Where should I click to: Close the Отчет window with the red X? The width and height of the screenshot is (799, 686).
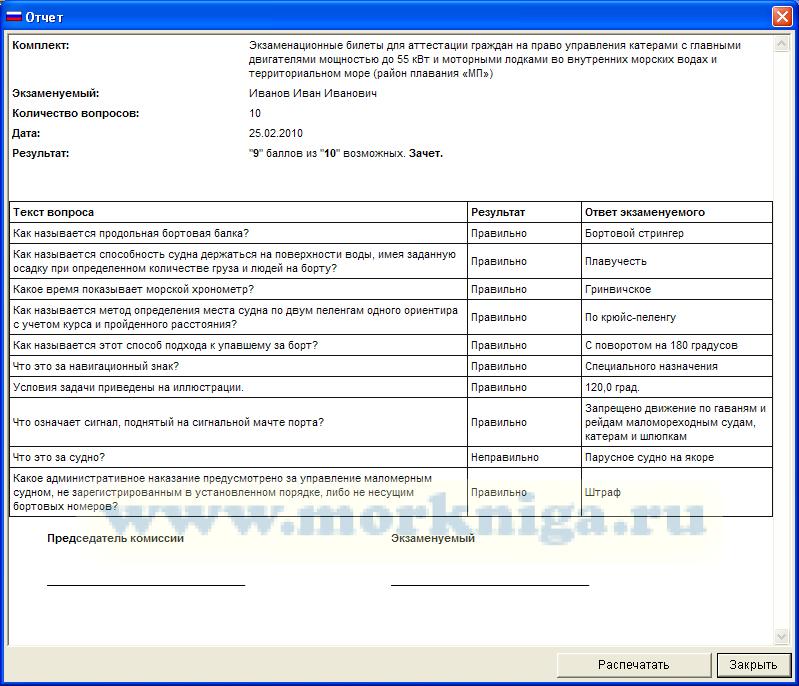[781, 17]
